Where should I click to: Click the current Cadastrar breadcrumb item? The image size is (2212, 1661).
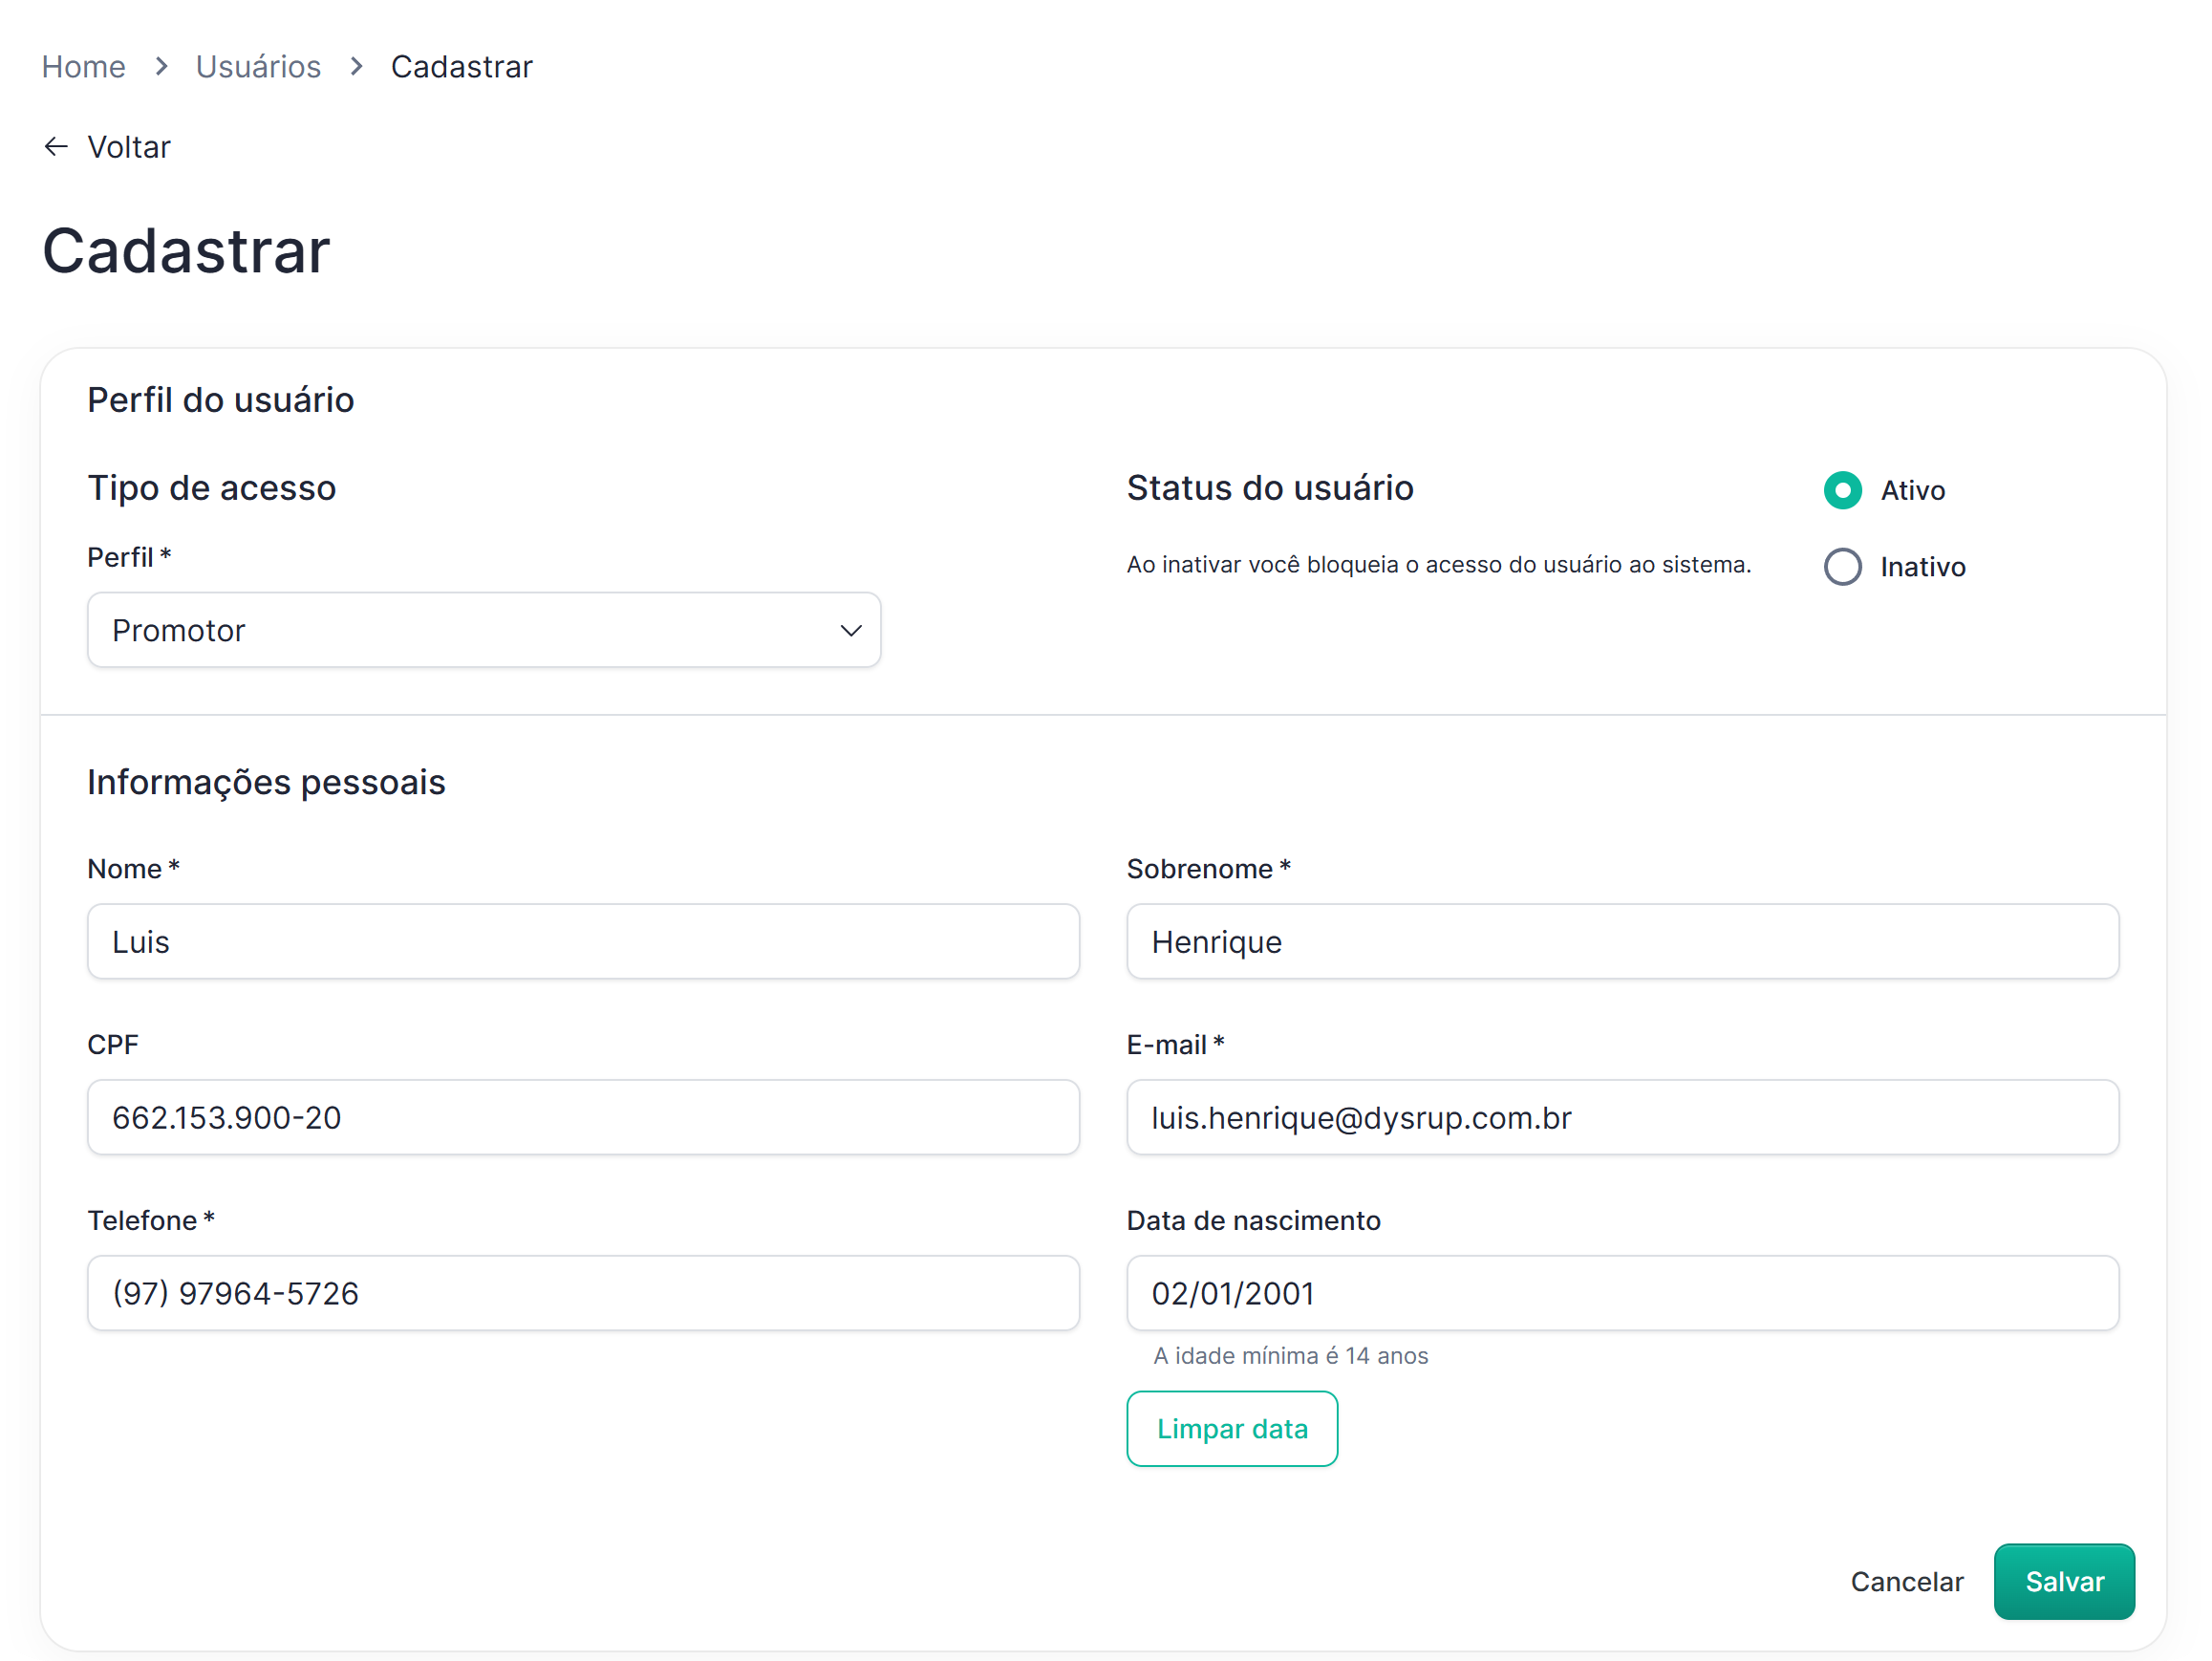pyautogui.click(x=461, y=67)
